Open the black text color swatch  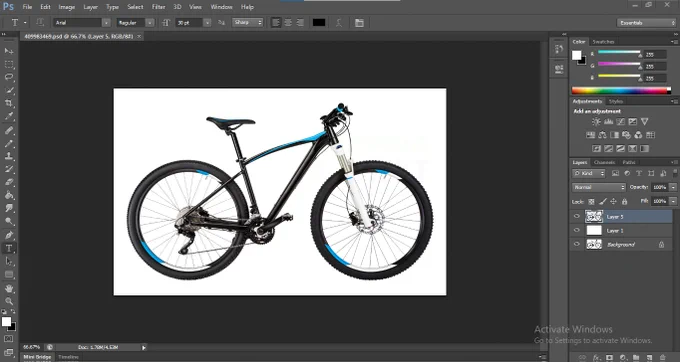(319, 23)
